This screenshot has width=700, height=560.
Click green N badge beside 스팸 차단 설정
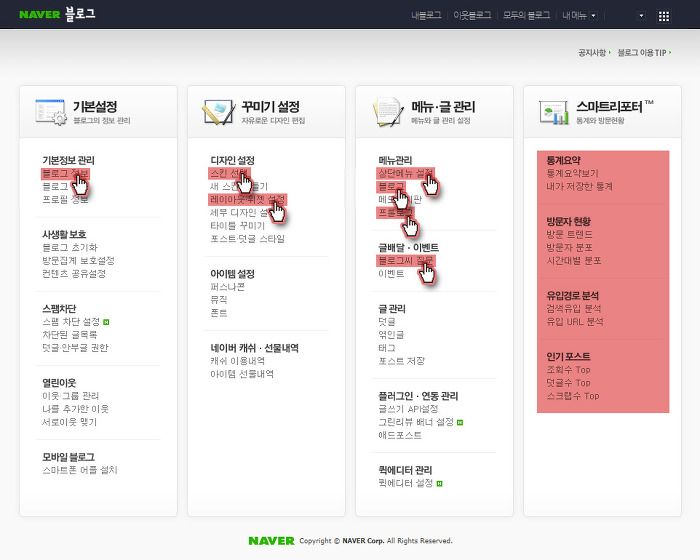coord(106,322)
